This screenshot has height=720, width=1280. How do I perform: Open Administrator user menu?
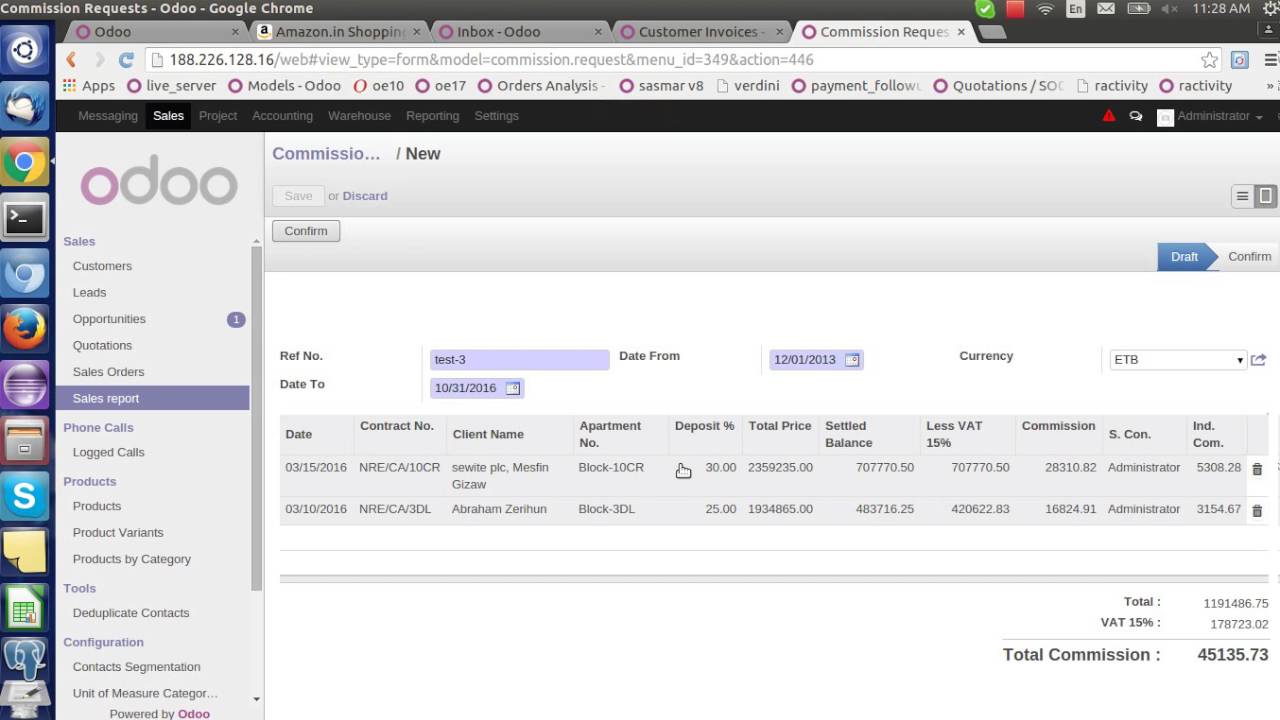coord(1210,116)
